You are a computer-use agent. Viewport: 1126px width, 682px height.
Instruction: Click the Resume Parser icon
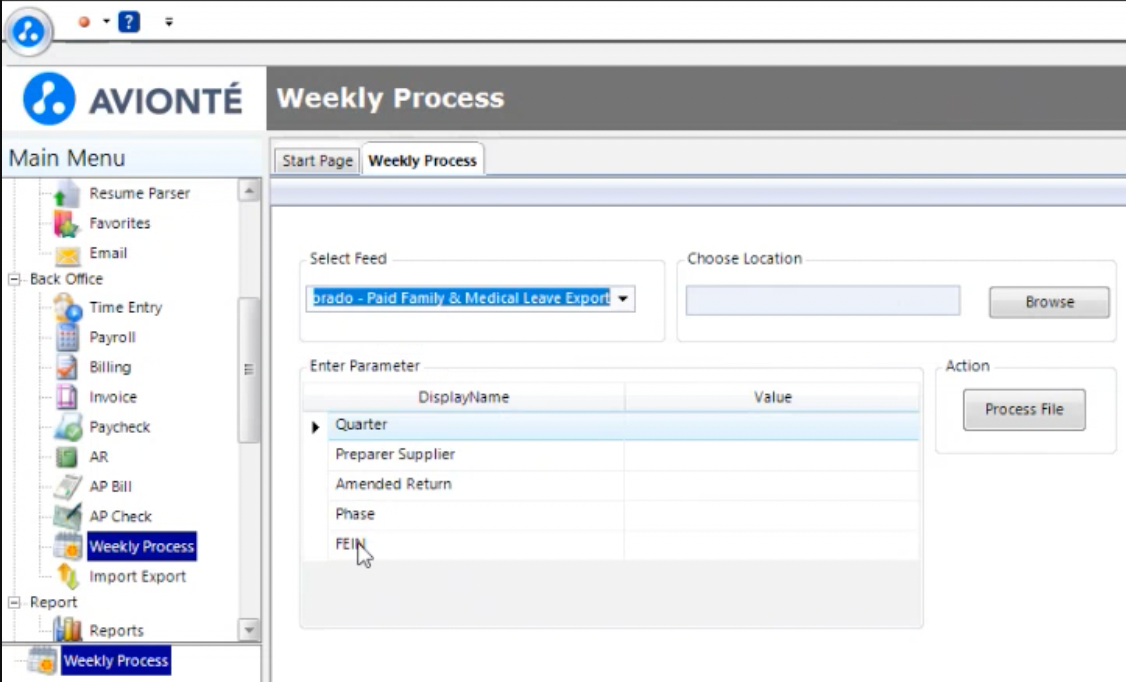[x=67, y=193]
